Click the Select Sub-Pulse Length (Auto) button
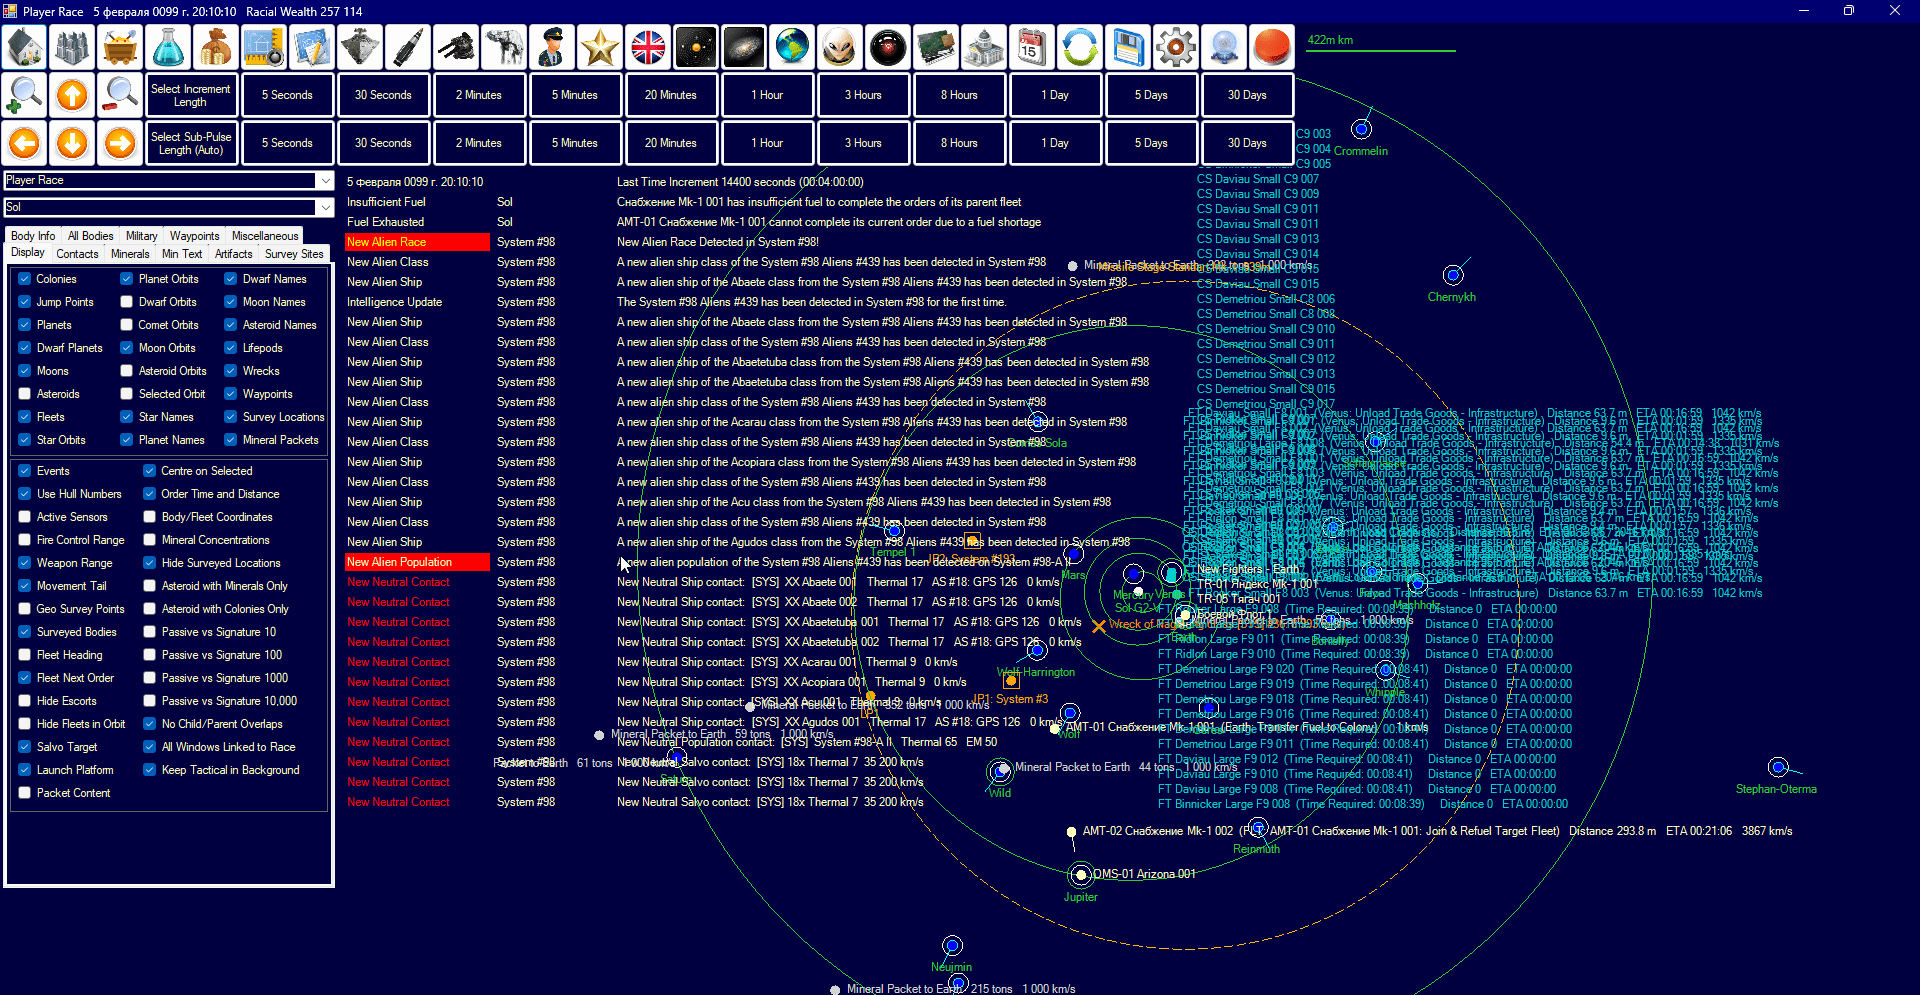Viewport: 1920px width, 995px height. [190, 143]
